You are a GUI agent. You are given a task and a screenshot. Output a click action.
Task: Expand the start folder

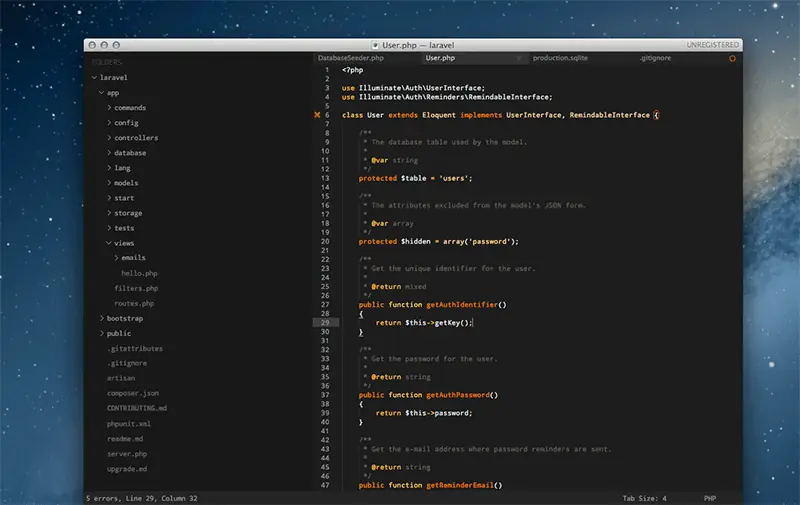pos(109,197)
